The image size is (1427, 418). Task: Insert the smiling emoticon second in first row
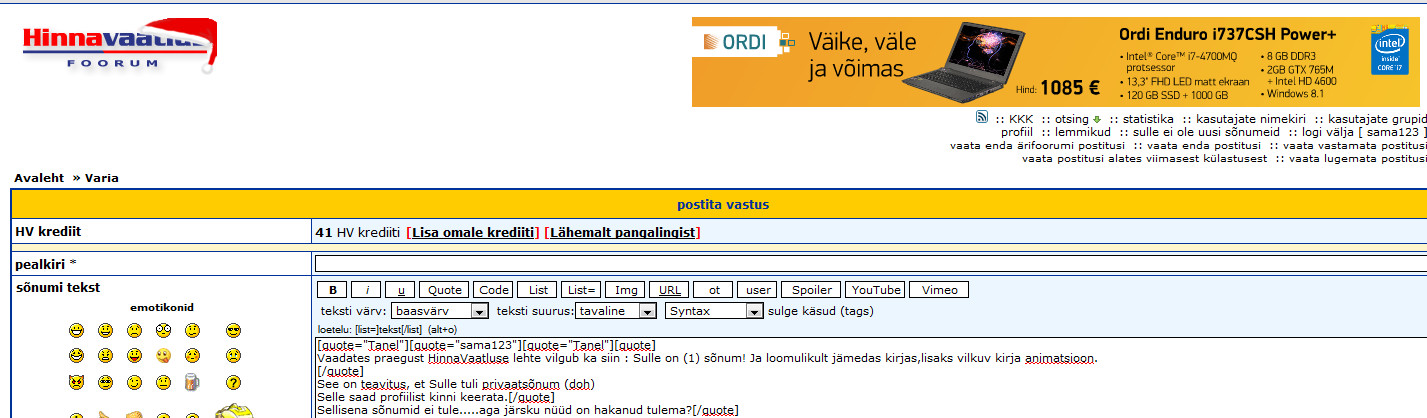click(x=105, y=330)
